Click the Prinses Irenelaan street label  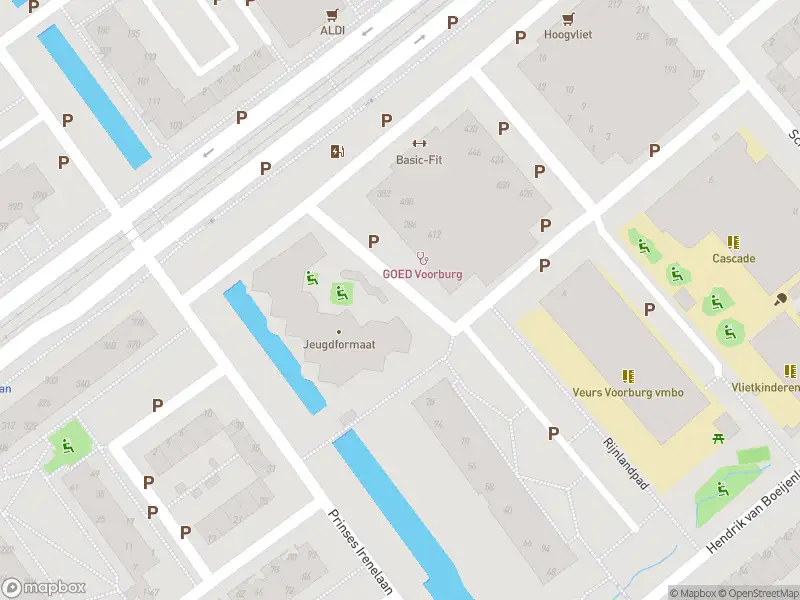tap(361, 552)
